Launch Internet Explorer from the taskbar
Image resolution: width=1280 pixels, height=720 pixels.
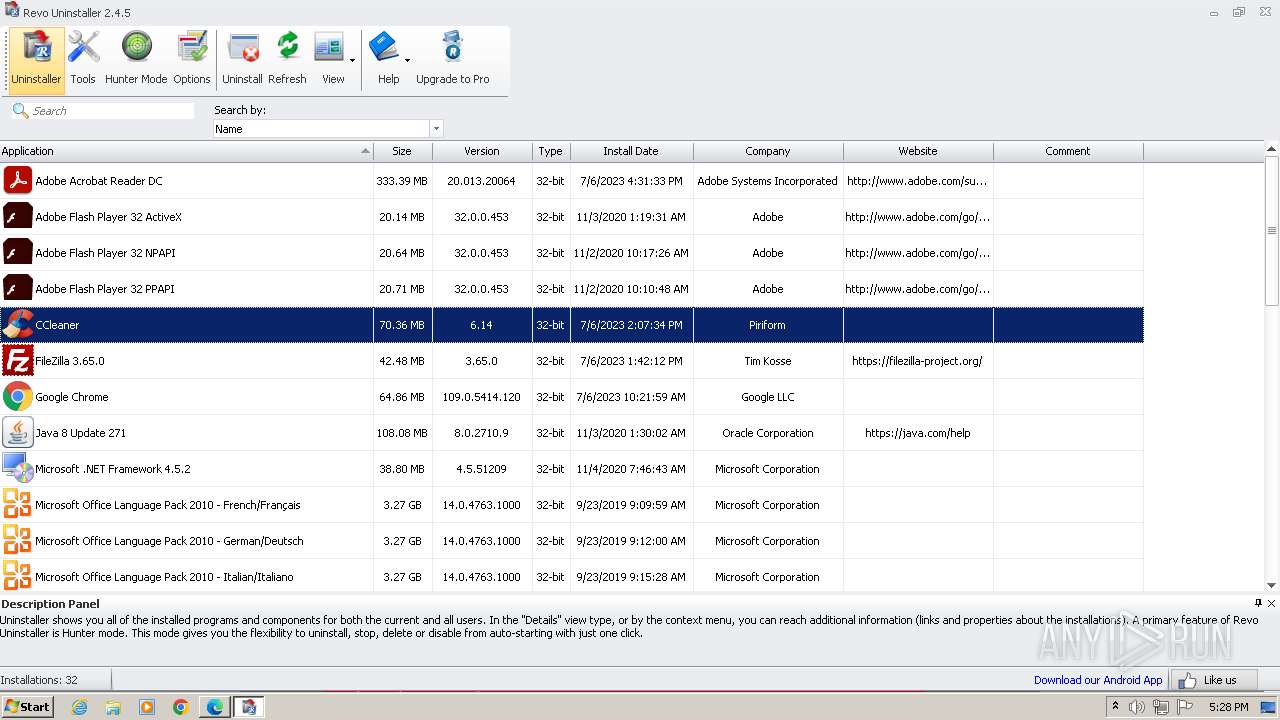pyautogui.click(x=80, y=707)
